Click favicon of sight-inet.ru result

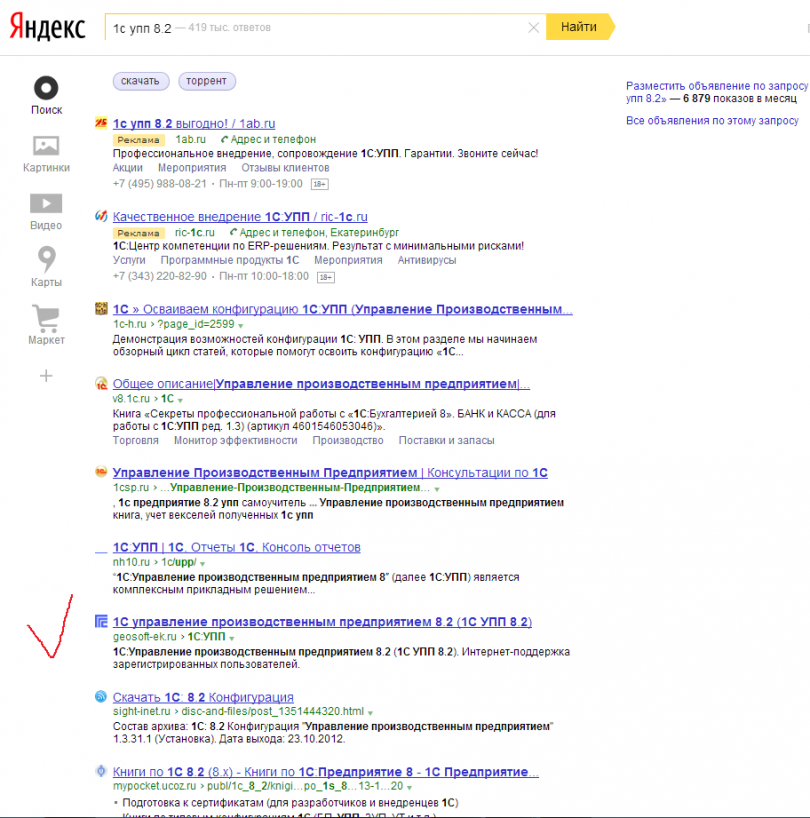pos(101,696)
